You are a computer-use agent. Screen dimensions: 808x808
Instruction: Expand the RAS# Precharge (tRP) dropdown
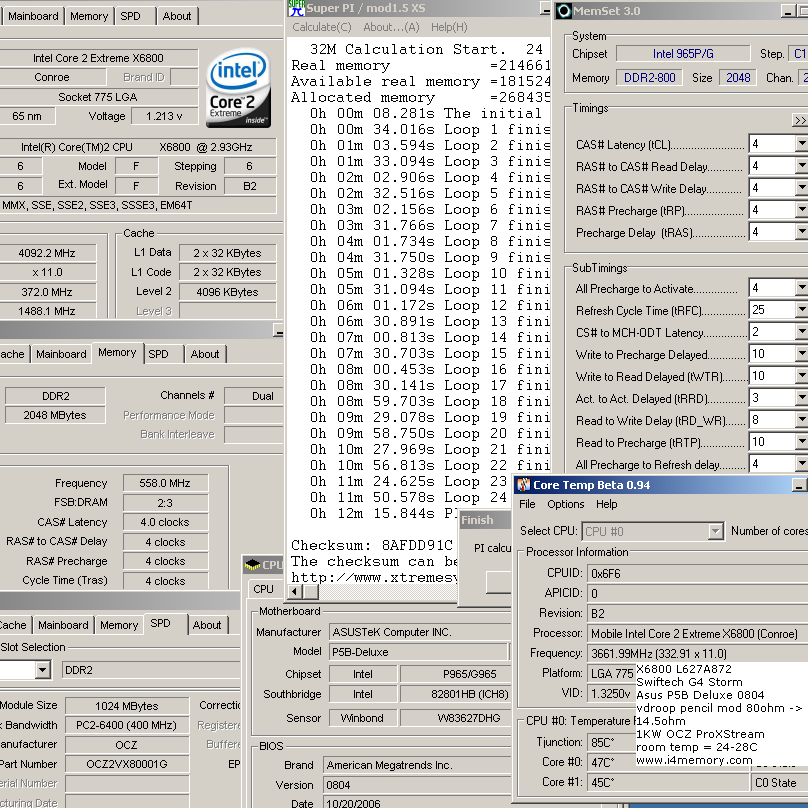(x=802, y=210)
